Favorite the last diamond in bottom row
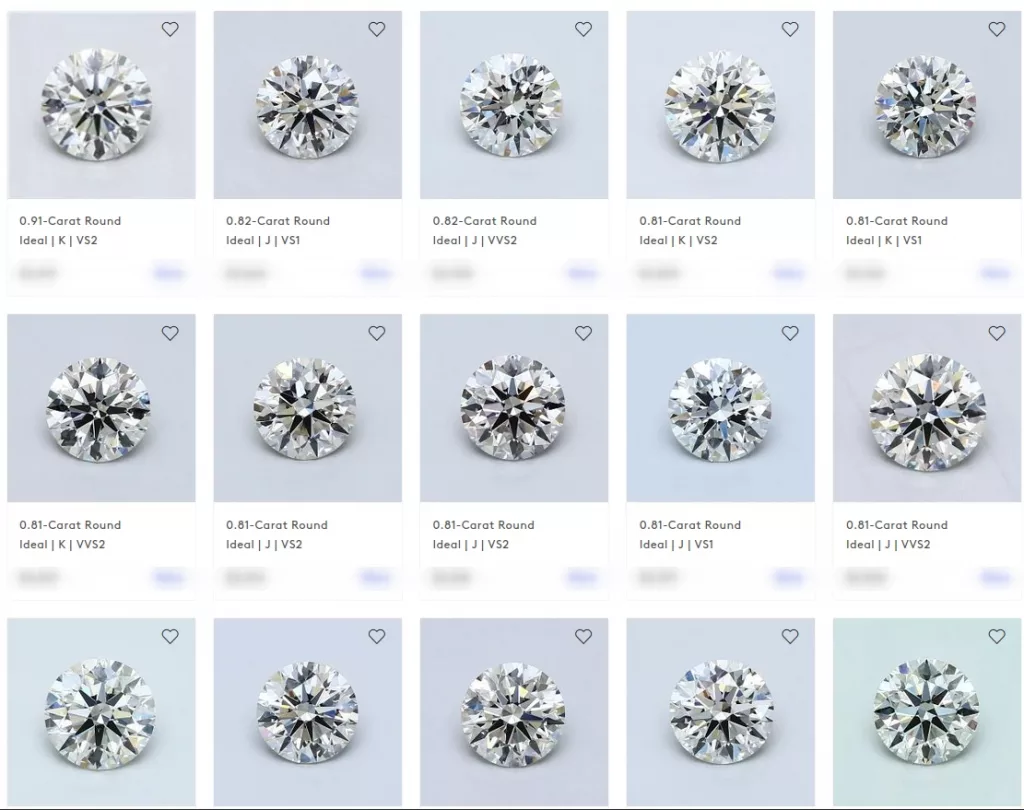The image size is (1024, 810). click(x=997, y=636)
